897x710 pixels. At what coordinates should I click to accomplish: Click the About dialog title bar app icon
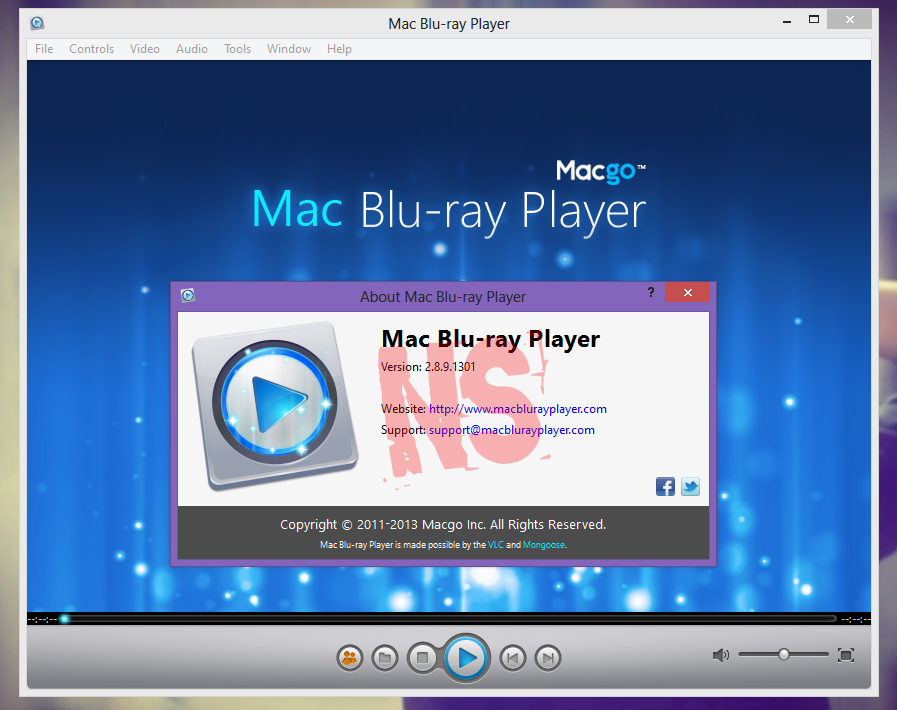pyautogui.click(x=188, y=295)
